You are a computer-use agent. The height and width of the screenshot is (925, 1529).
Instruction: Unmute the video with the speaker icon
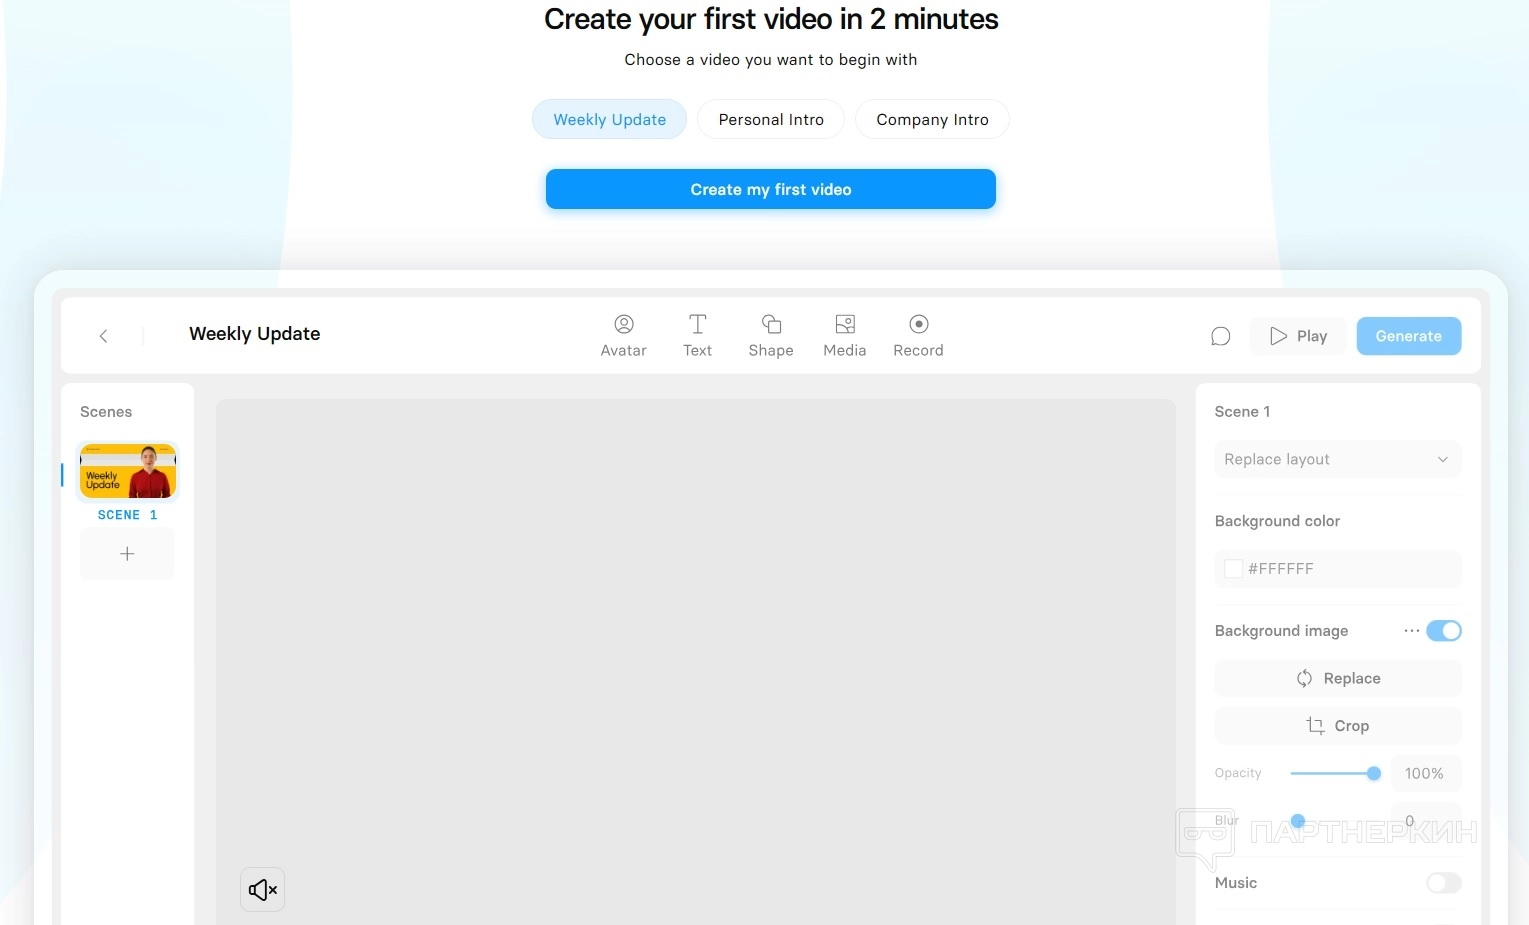tap(263, 889)
